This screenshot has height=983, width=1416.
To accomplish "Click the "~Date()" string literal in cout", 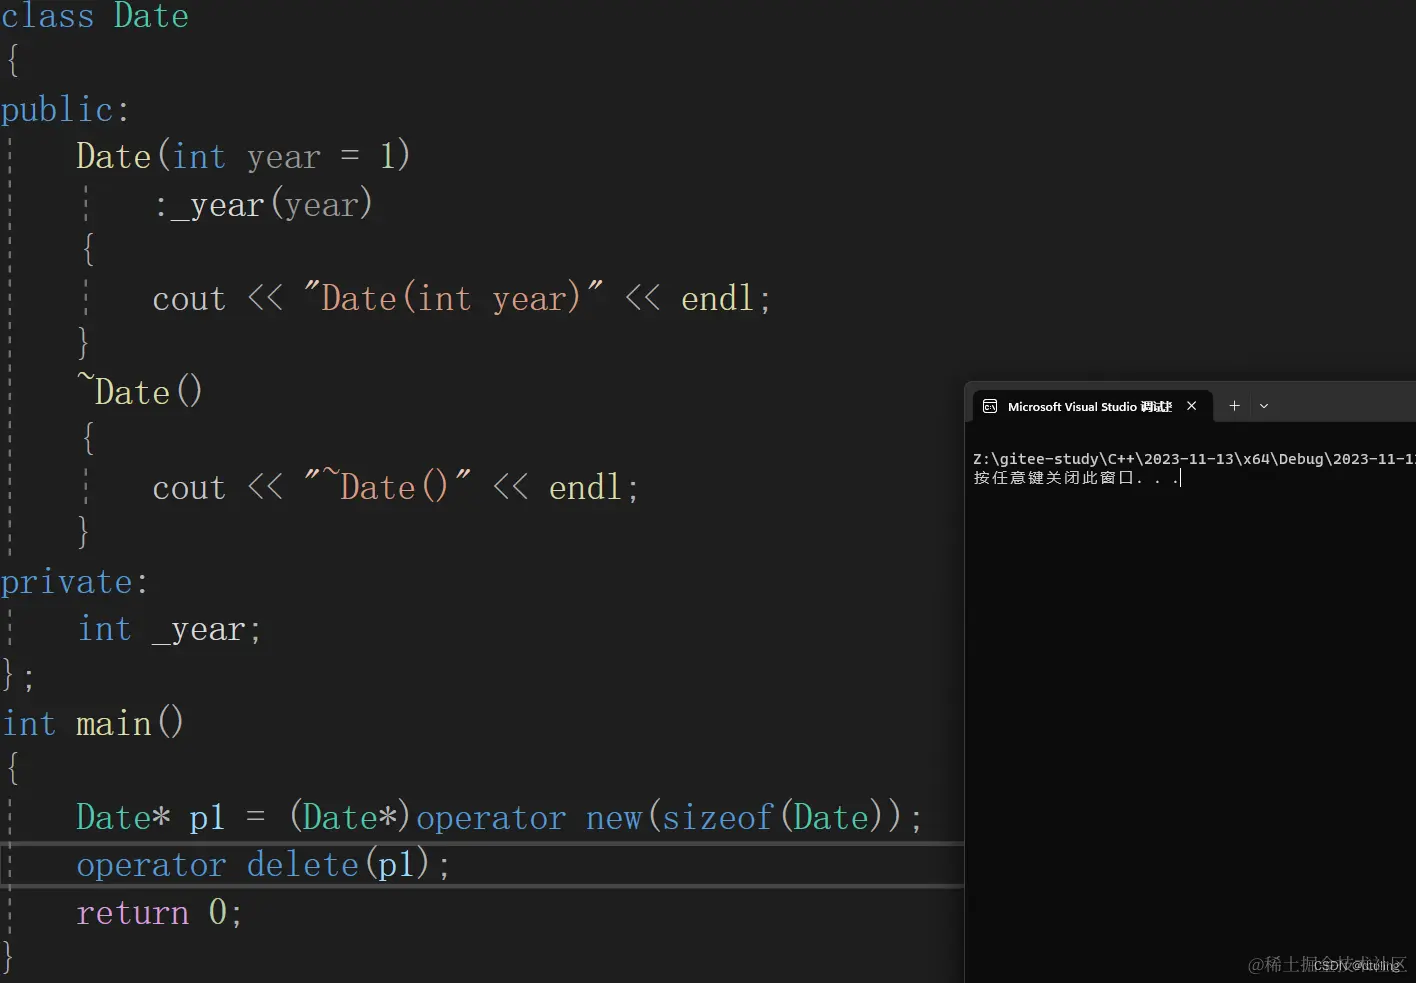I will click(388, 487).
